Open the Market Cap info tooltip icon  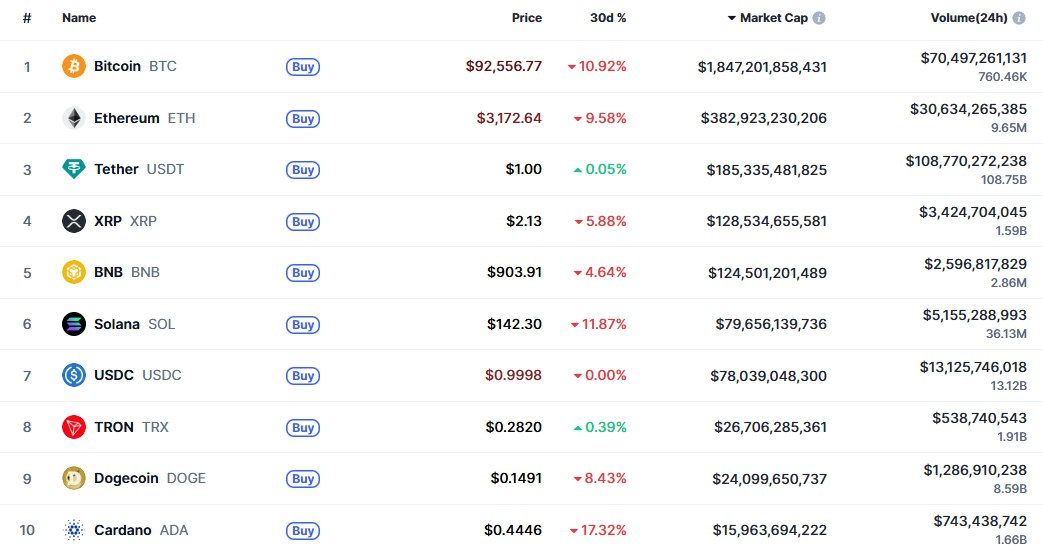(x=819, y=18)
